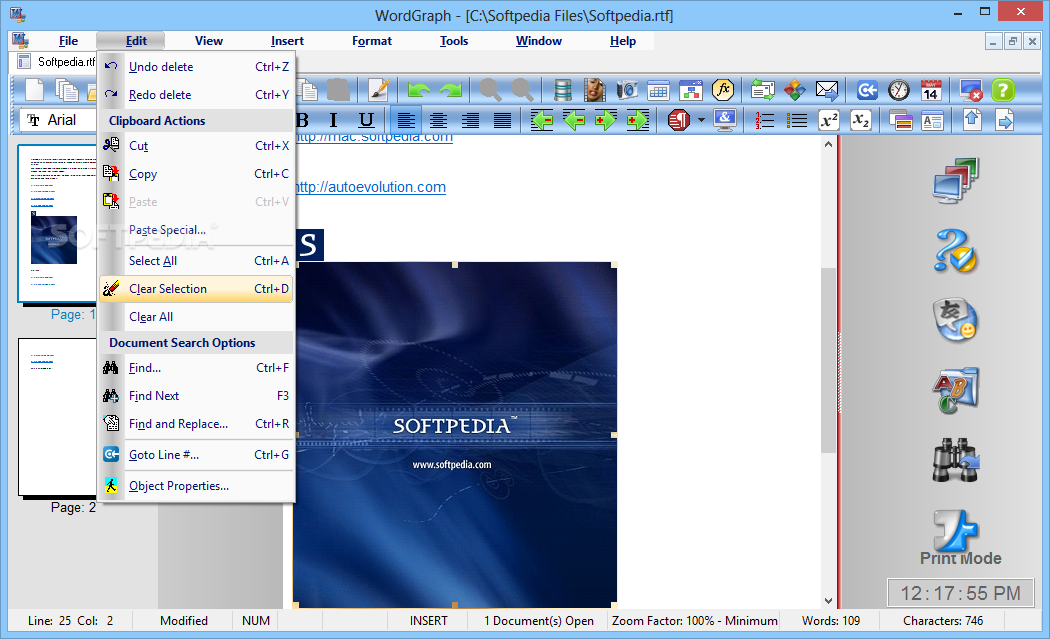Screen dimensions: 1050x639
Task: Click the binoculars sidebar icon
Action: 956,459
